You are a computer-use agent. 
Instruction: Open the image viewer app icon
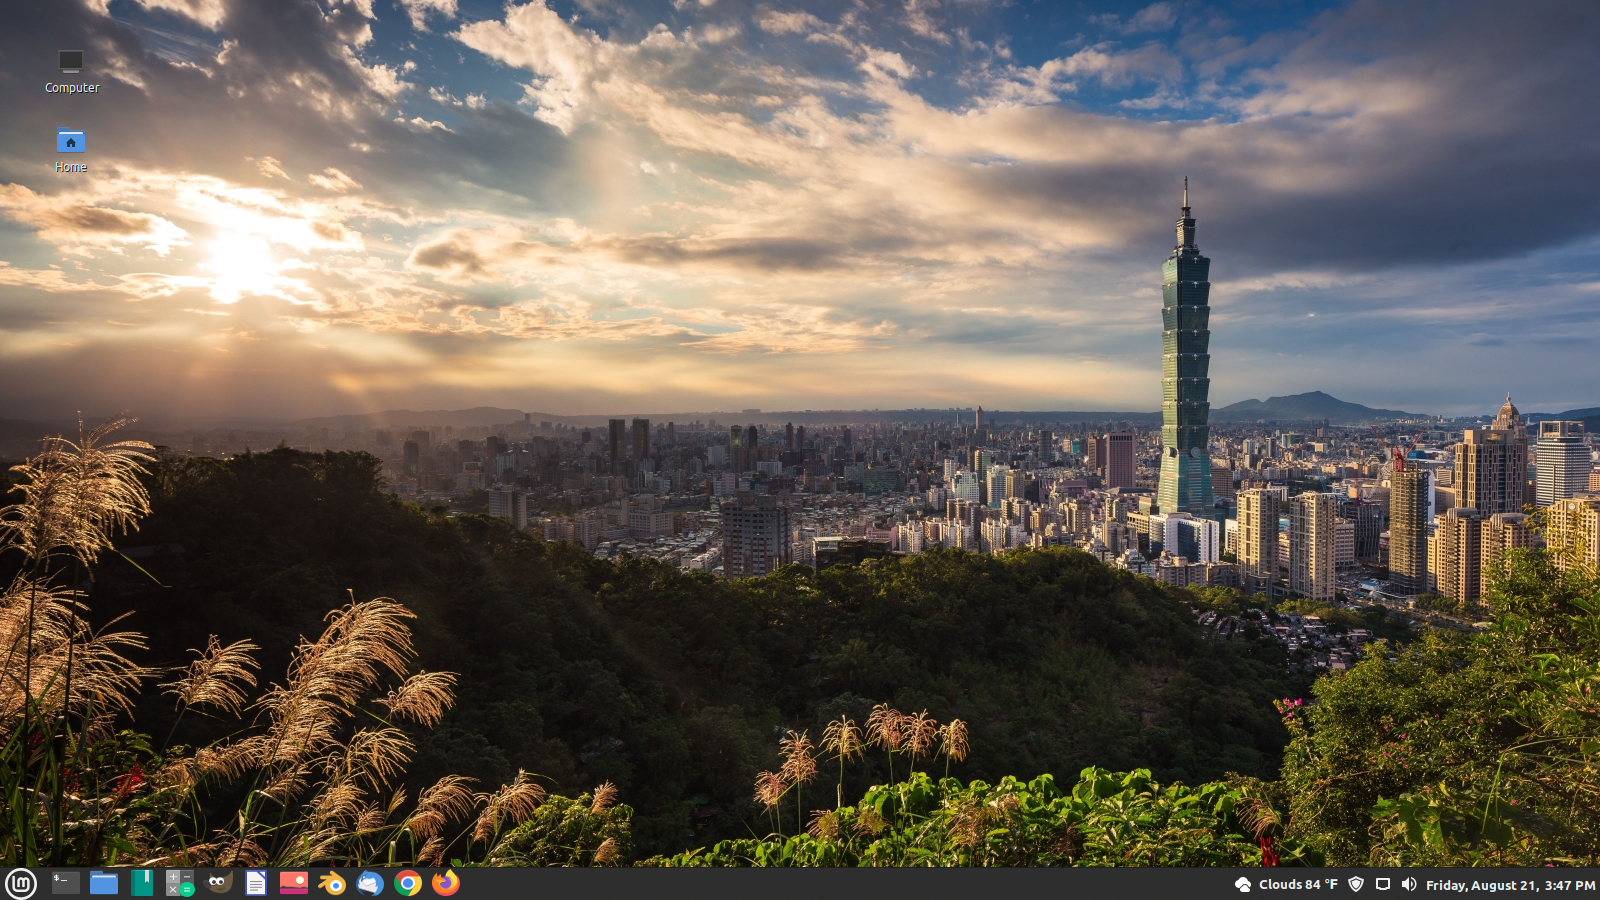(294, 883)
